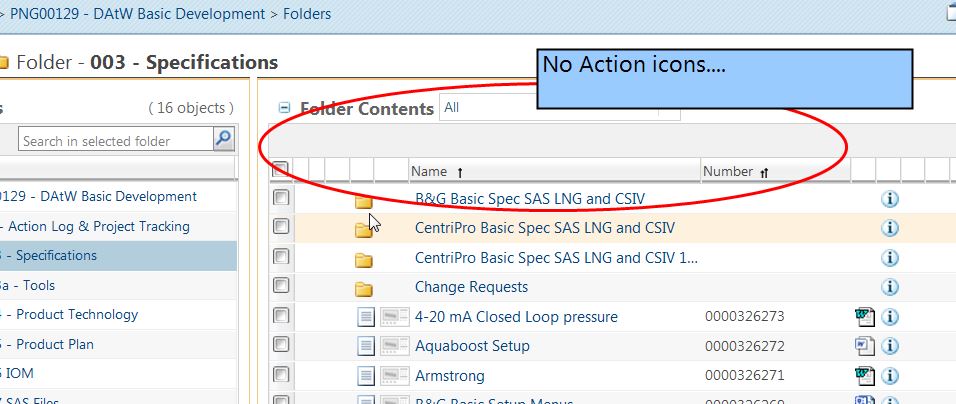Viewport: 956px width, 404px height.
Task: Click document icon next to Armstrong
Action: coord(365,375)
